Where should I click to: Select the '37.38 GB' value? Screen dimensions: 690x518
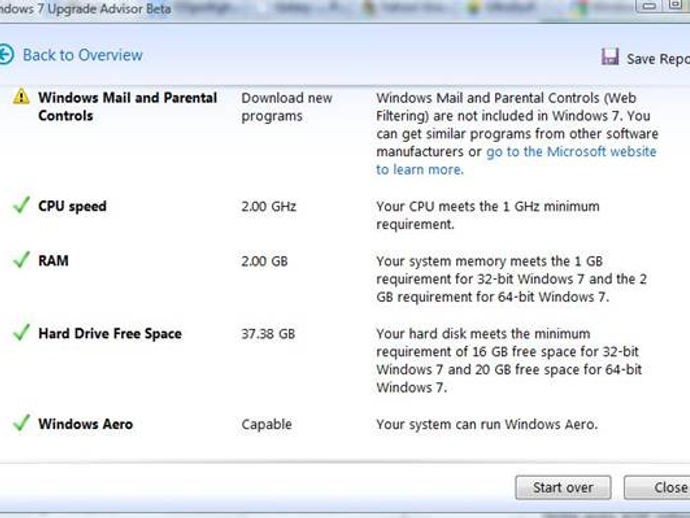tap(268, 334)
